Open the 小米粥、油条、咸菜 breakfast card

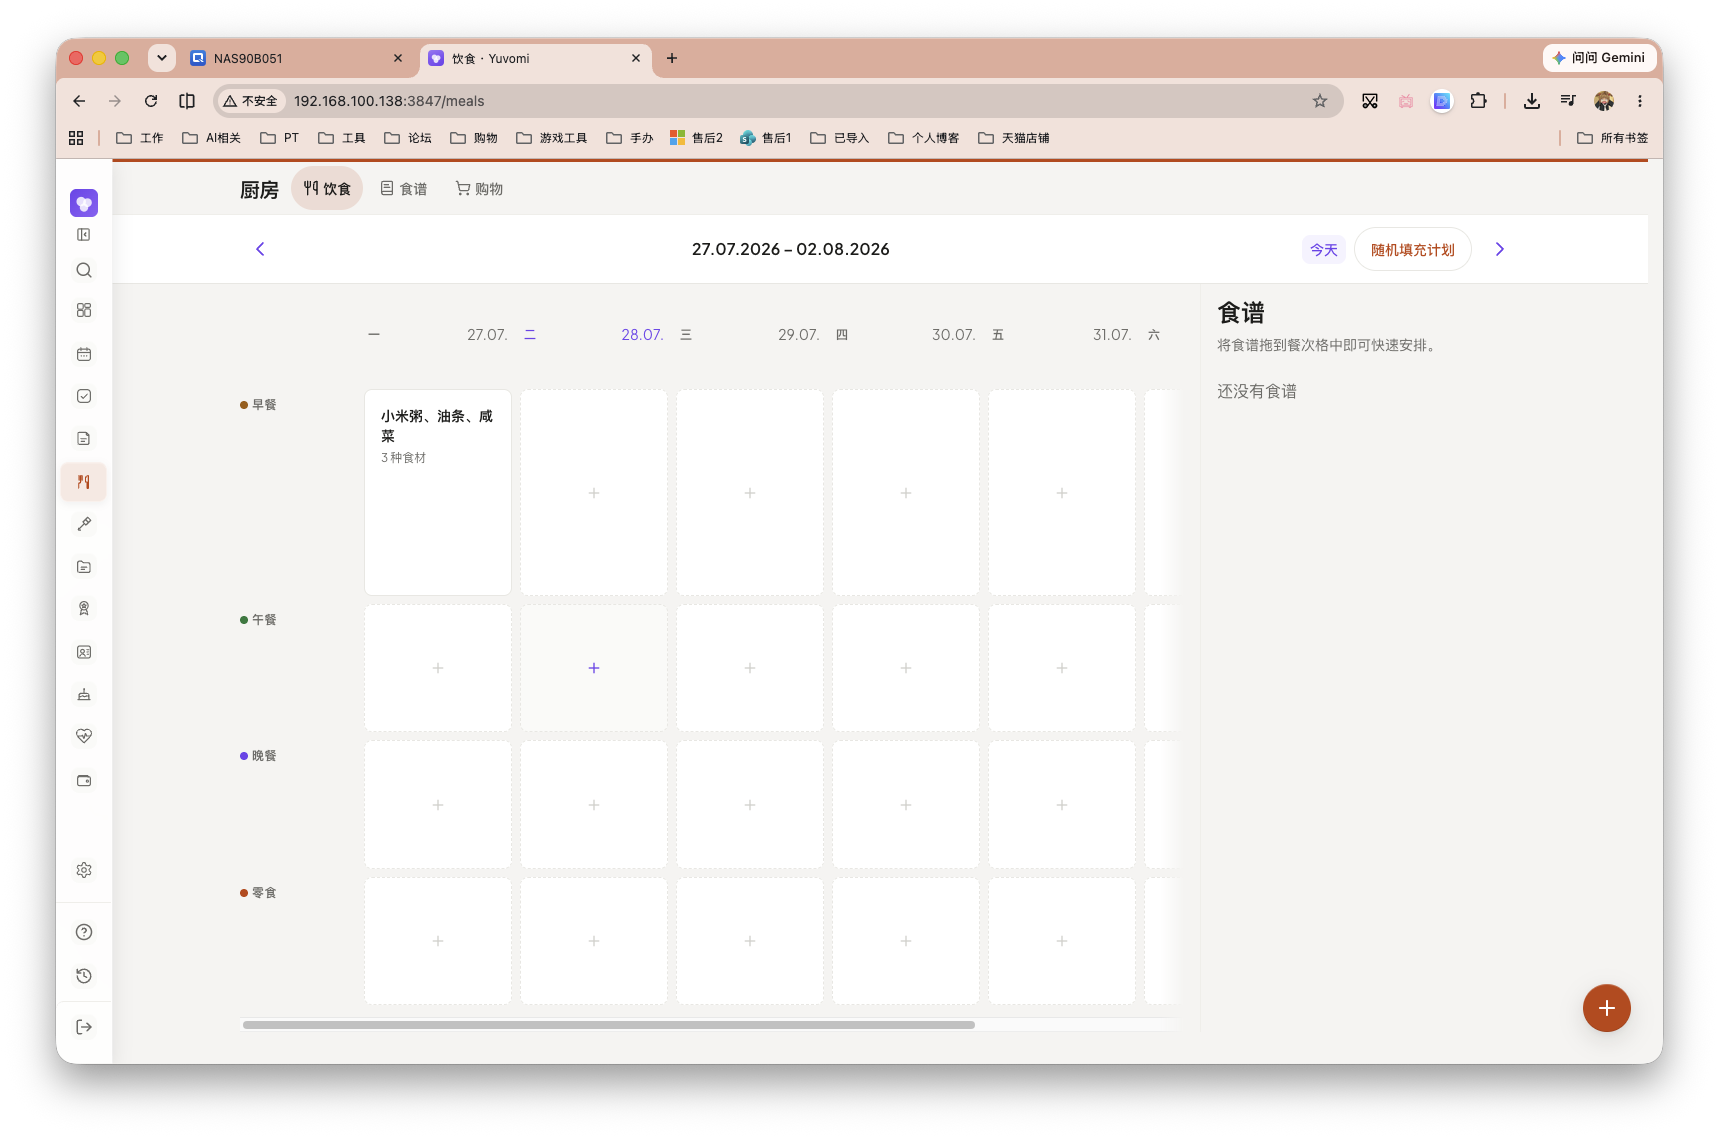click(x=438, y=492)
